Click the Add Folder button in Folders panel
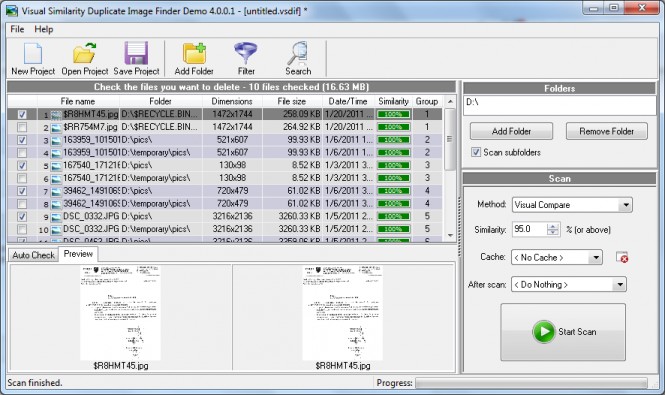This screenshot has height=395, width=665. (x=511, y=131)
